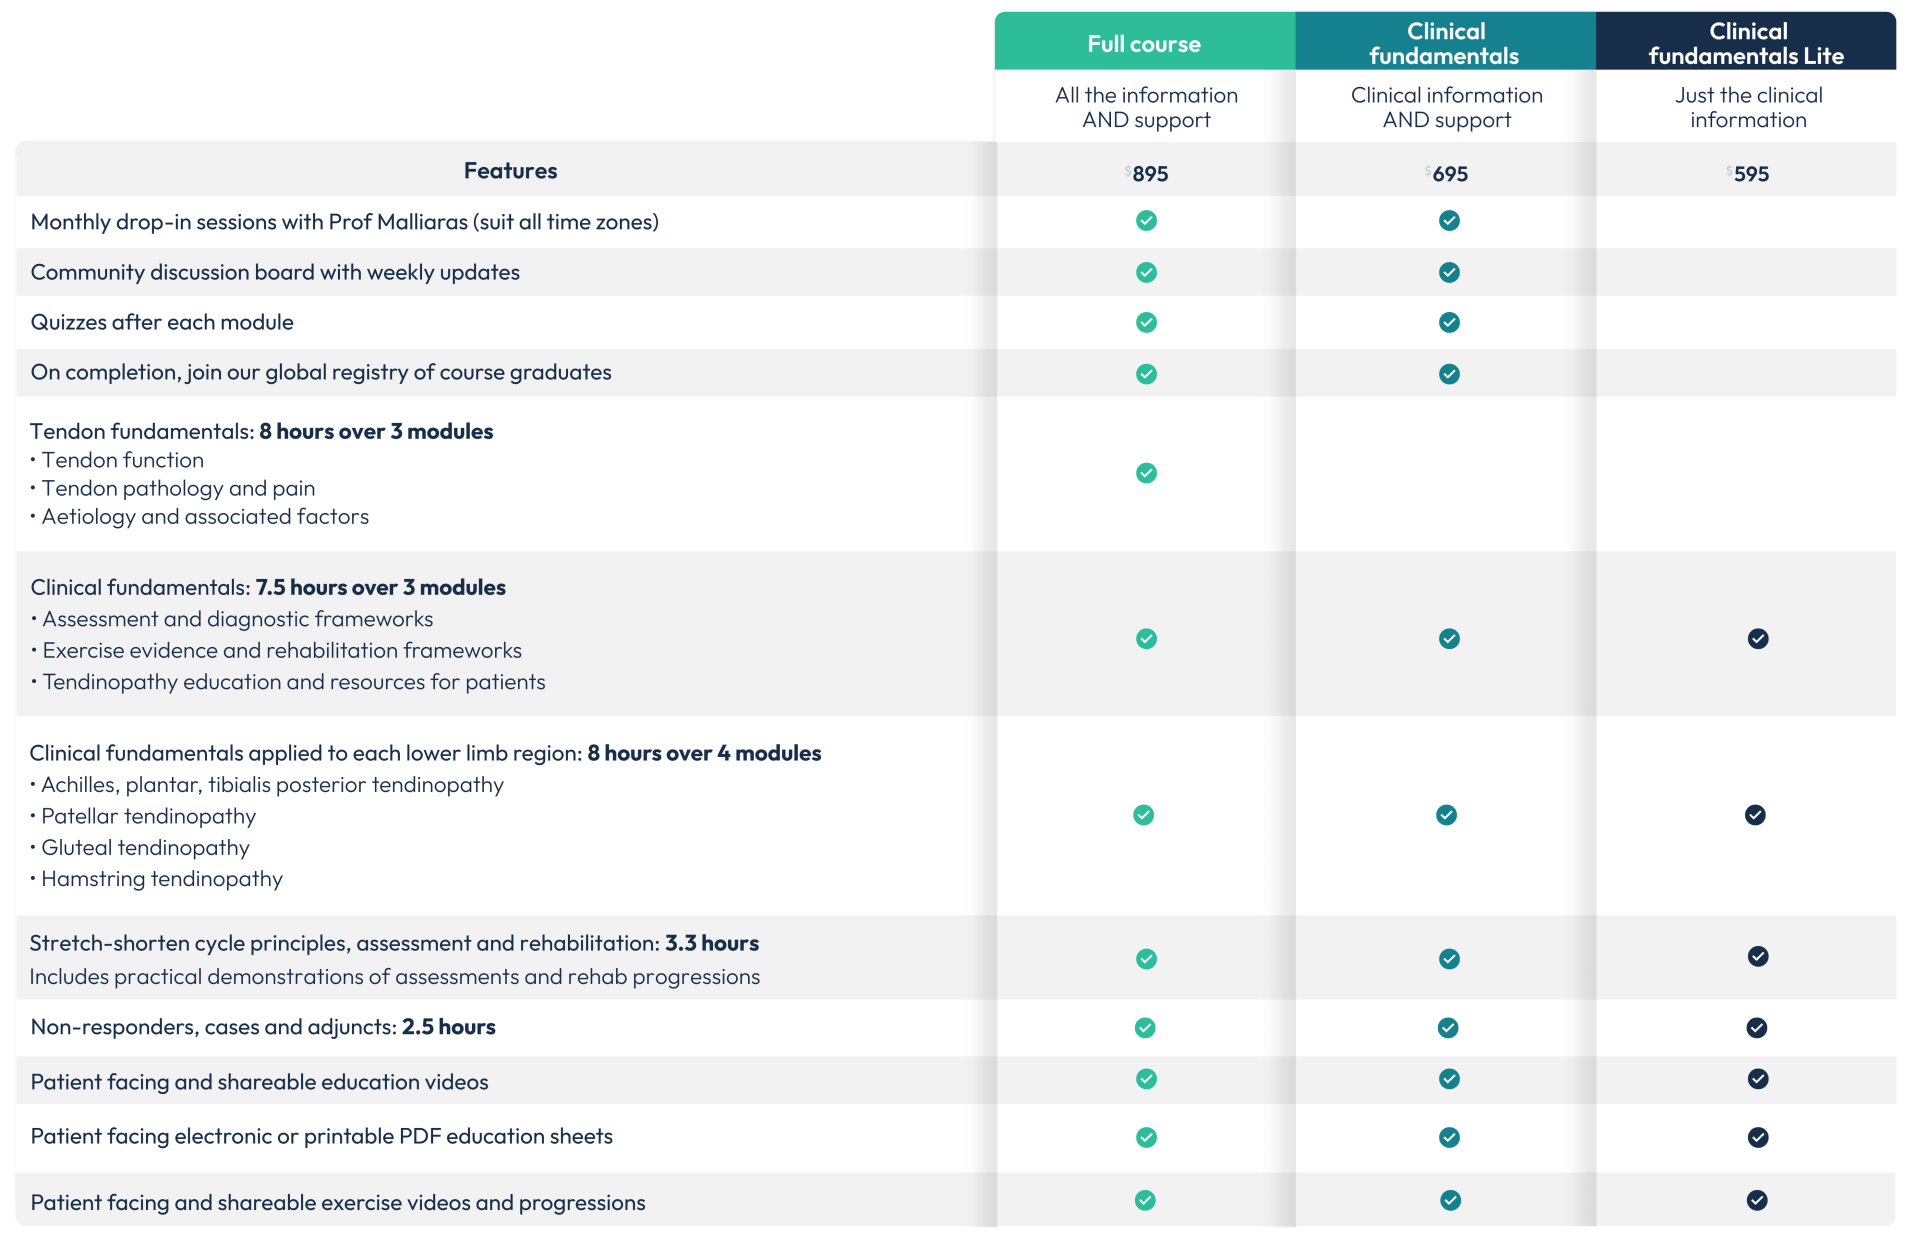Screen dimensions: 1920x1235
Task: Click Full course checkmark for global registry row
Action: coord(1146,374)
